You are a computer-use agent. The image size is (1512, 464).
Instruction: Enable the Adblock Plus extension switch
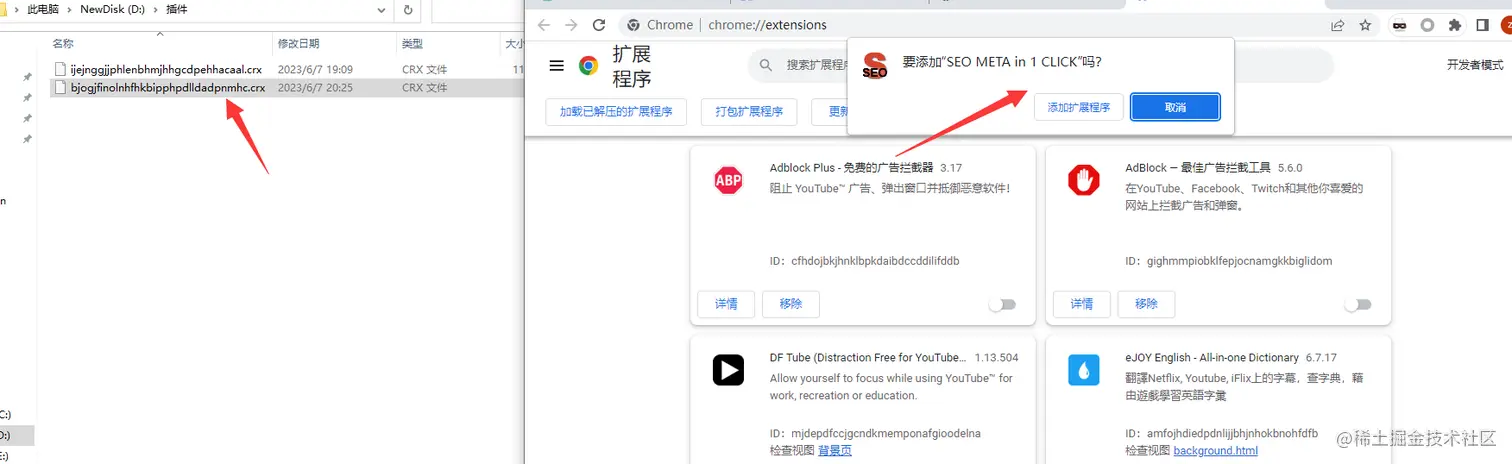(1002, 304)
